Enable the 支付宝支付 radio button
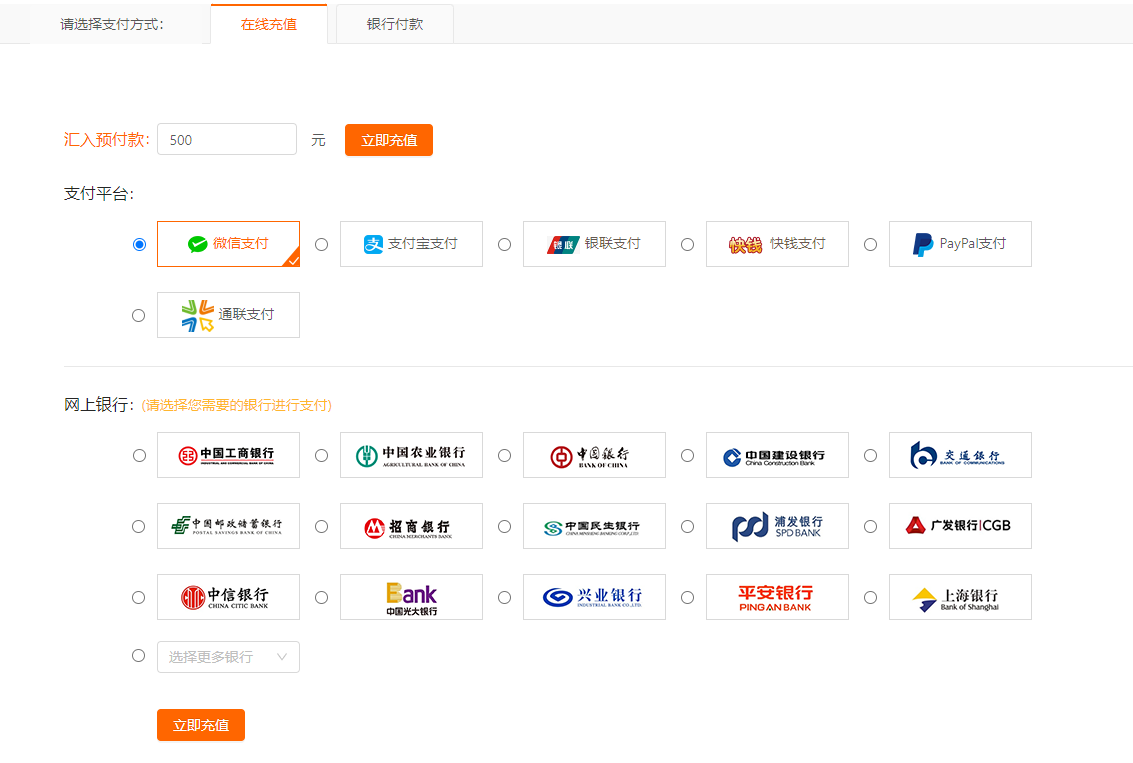The height and width of the screenshot is (763, 1133). (x=322, y=244)
